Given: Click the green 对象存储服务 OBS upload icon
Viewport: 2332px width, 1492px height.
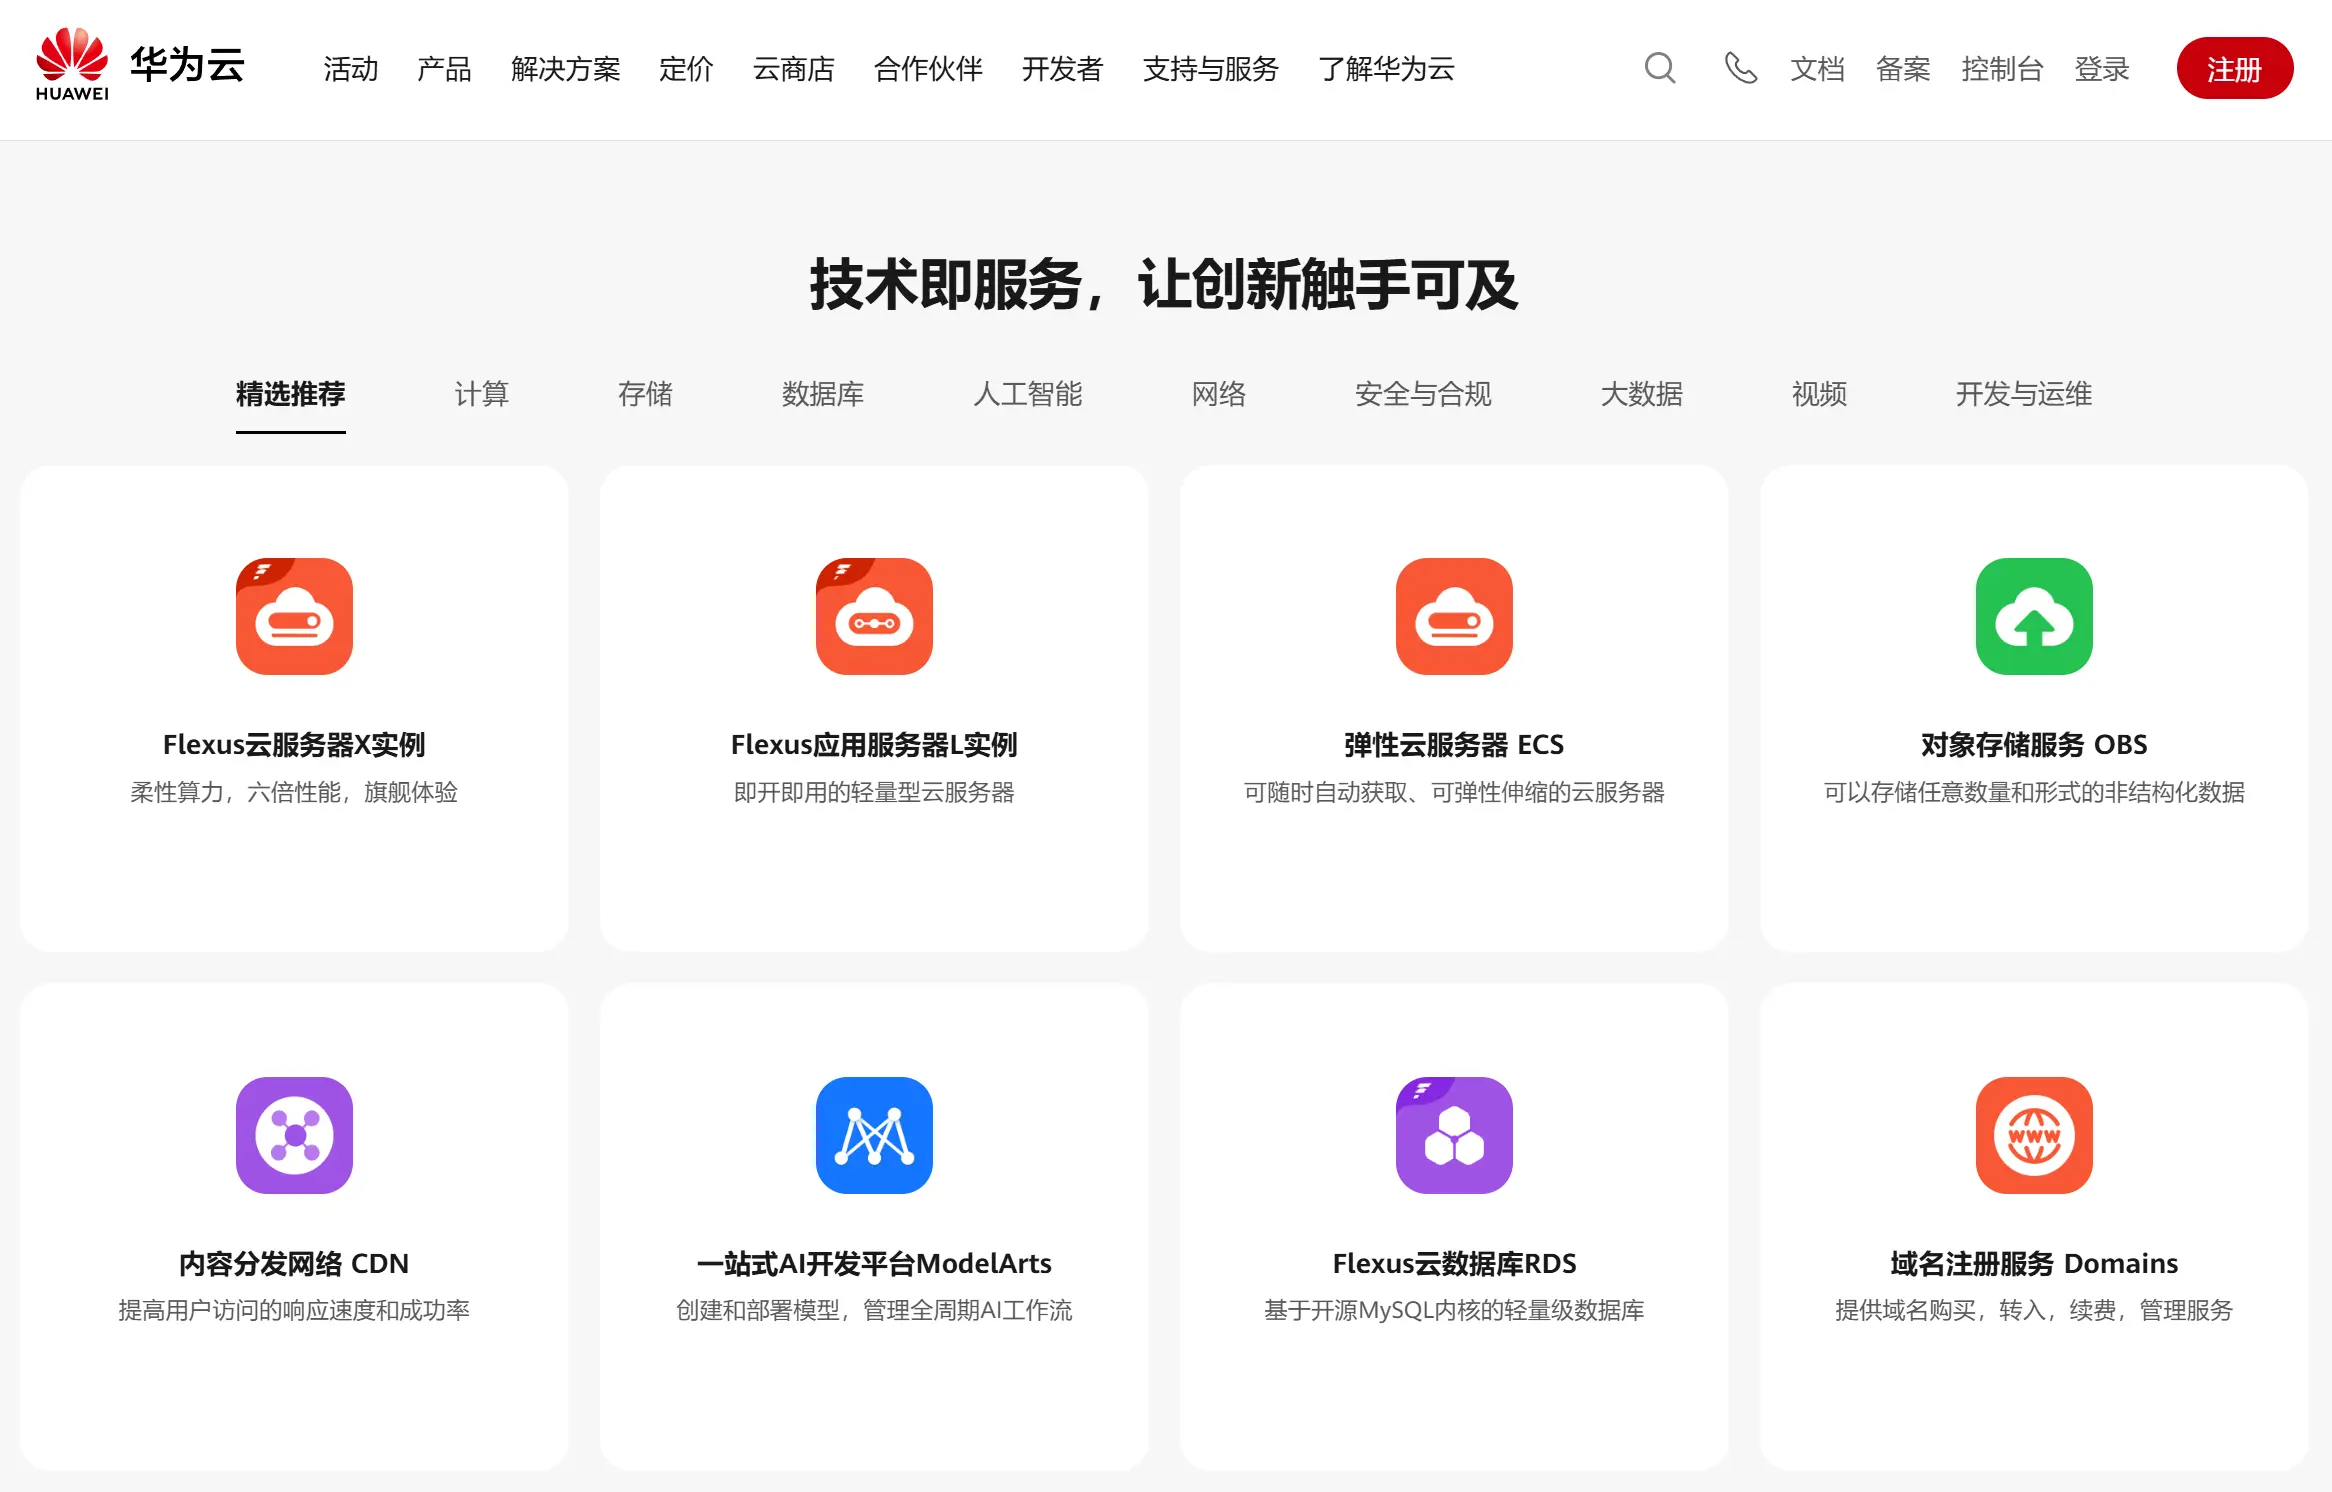Looking at the screenshot, I should coord(2033,617).
